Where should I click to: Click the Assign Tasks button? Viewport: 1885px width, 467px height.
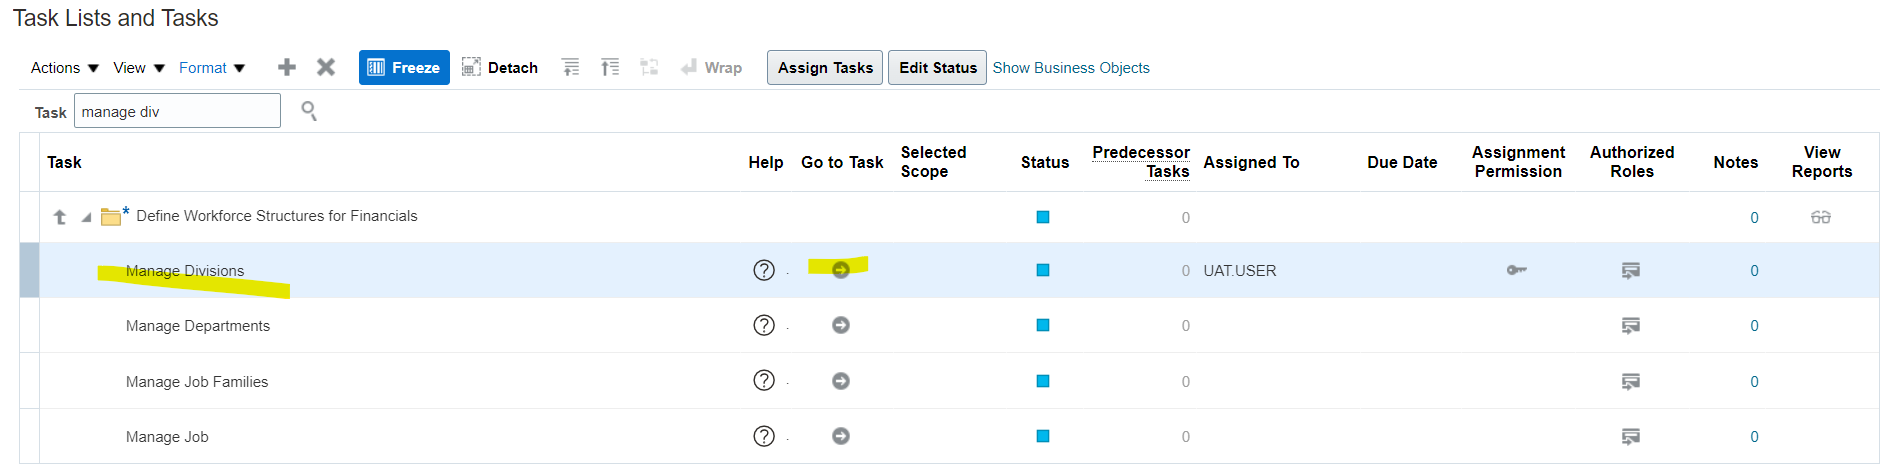coord(825,67)
